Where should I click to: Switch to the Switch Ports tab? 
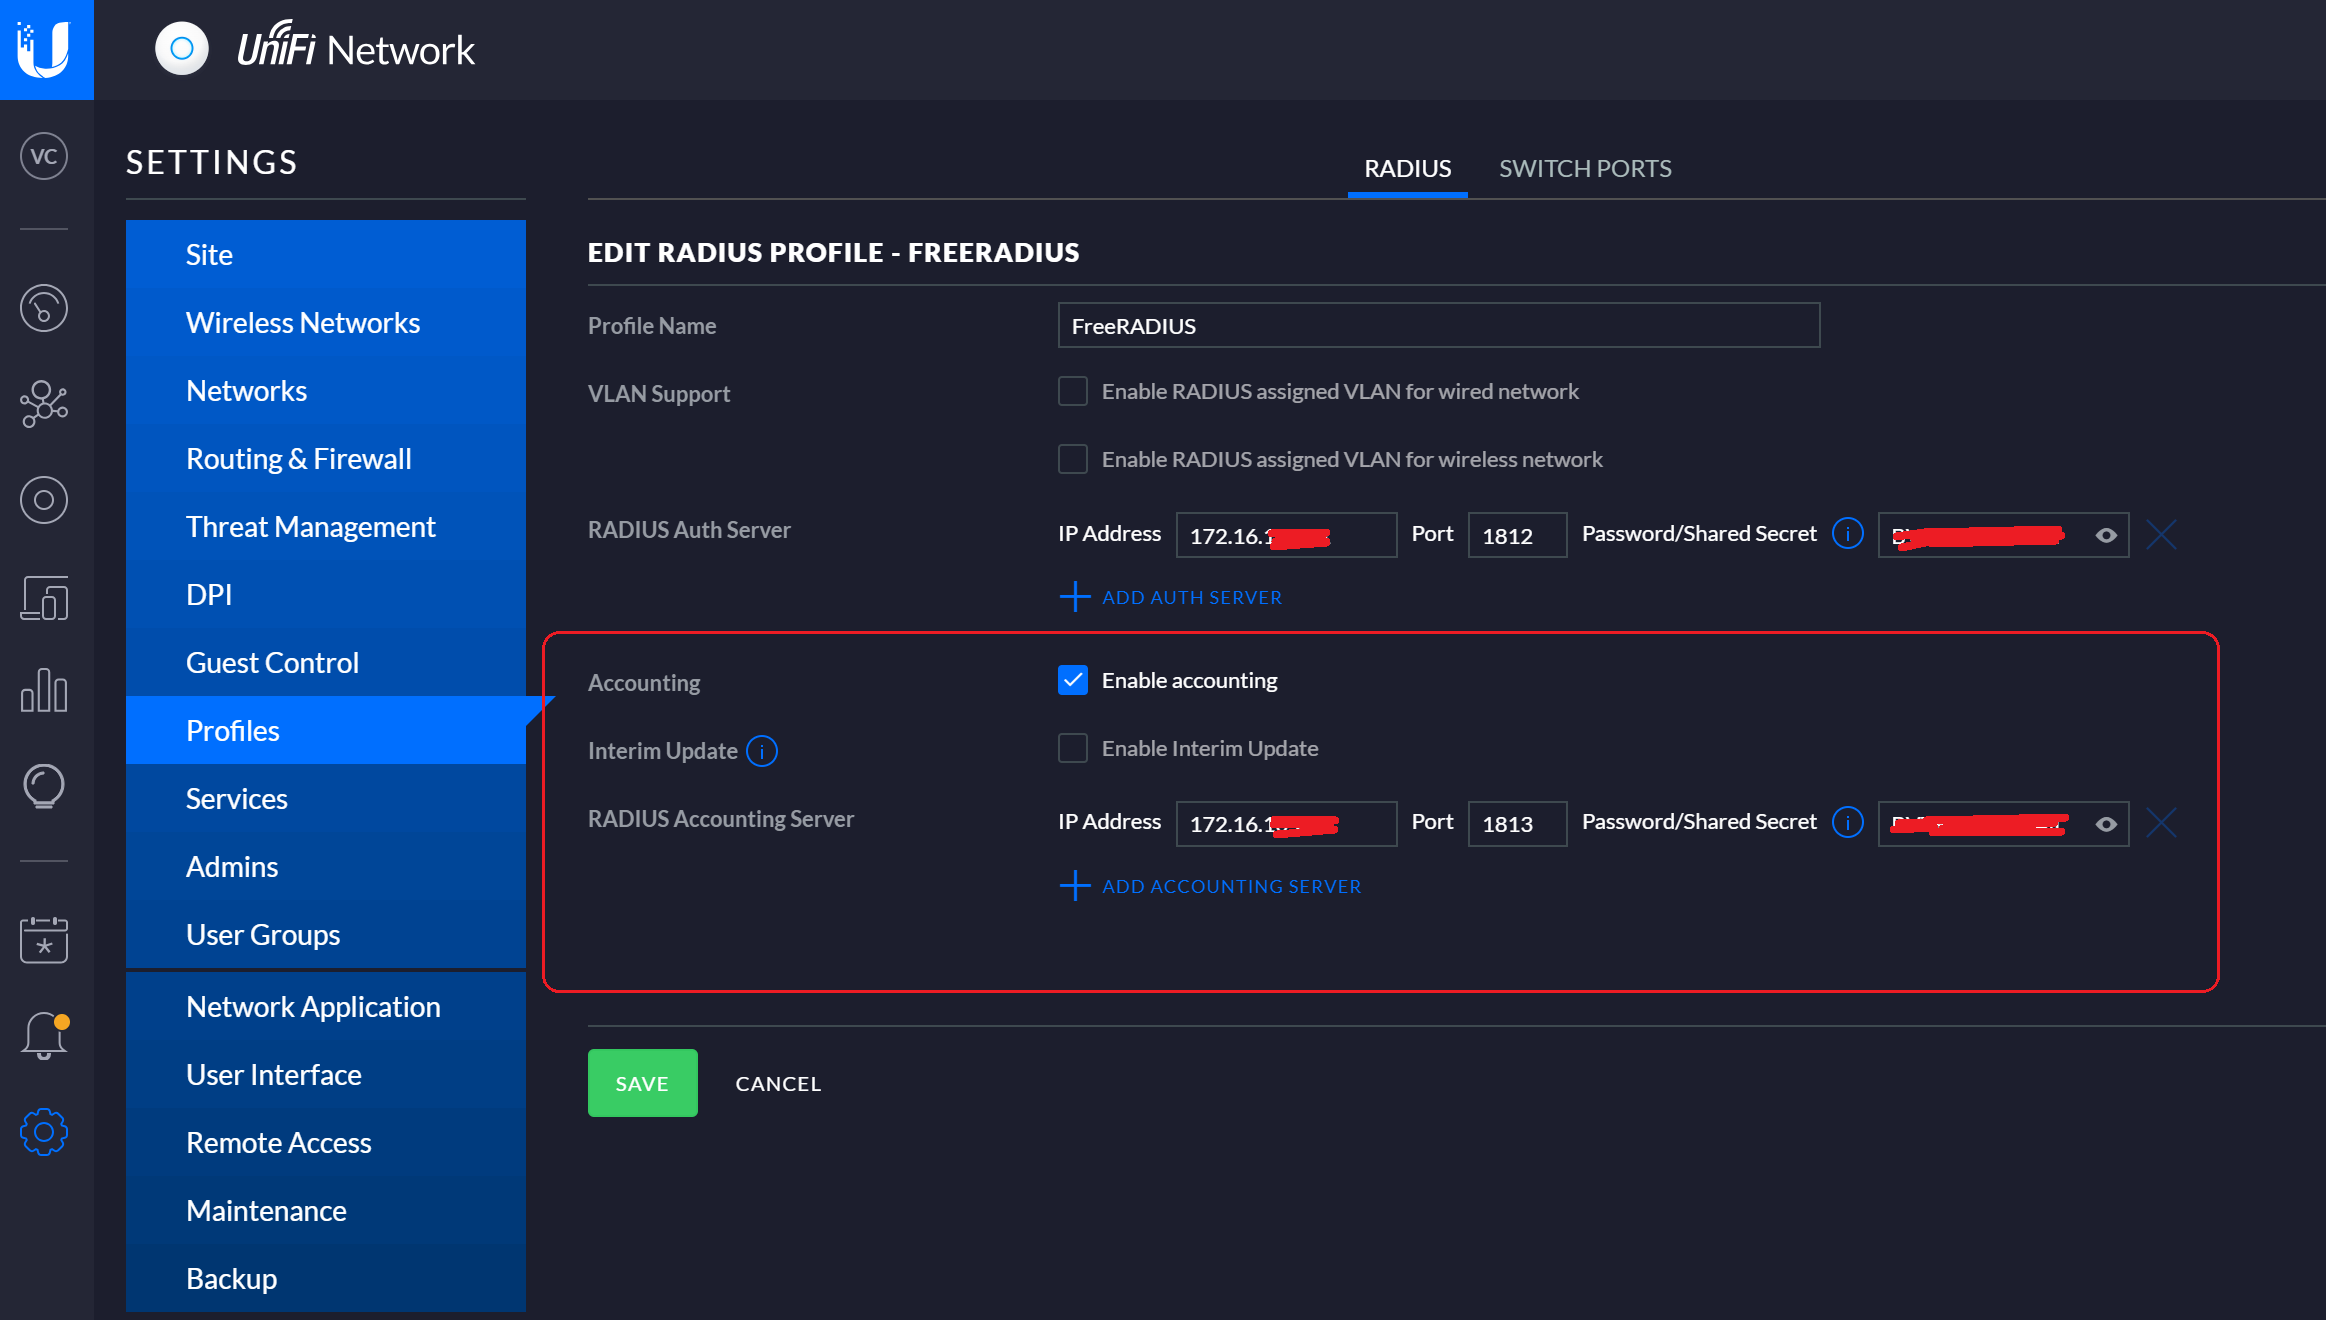[x=1585, y=168]
